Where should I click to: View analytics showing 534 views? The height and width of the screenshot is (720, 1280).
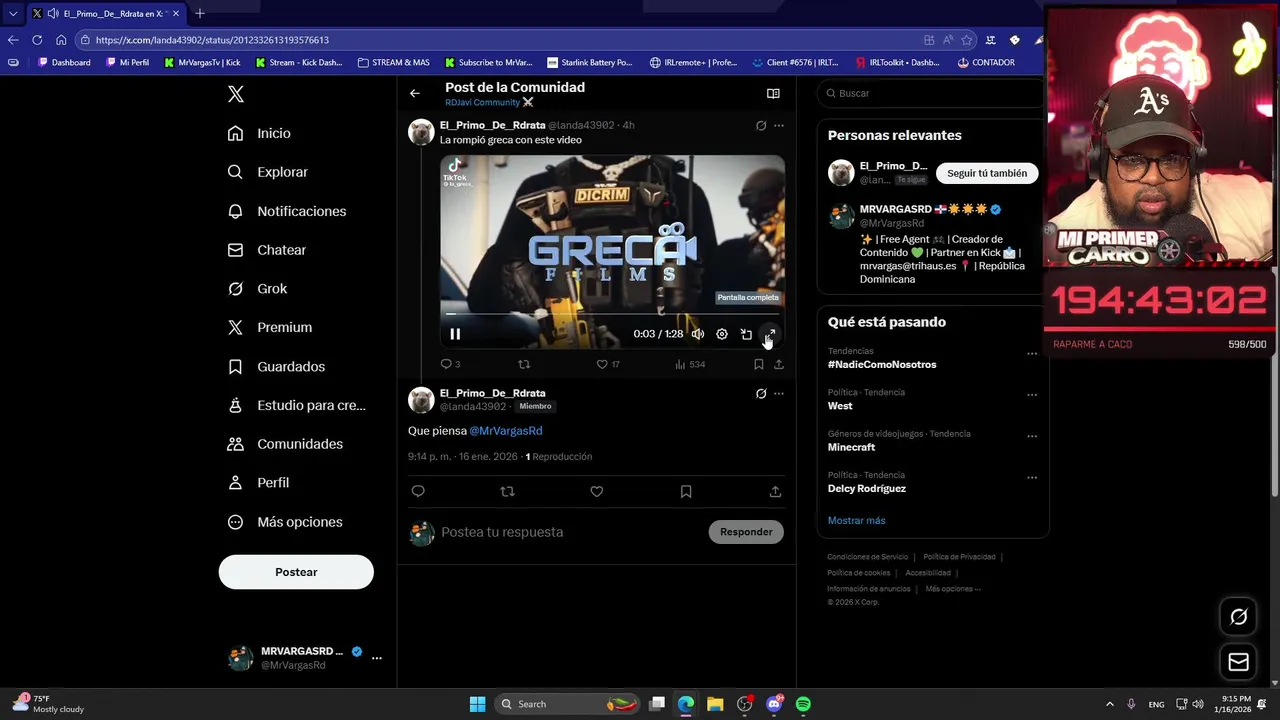[x=690, y=364]
